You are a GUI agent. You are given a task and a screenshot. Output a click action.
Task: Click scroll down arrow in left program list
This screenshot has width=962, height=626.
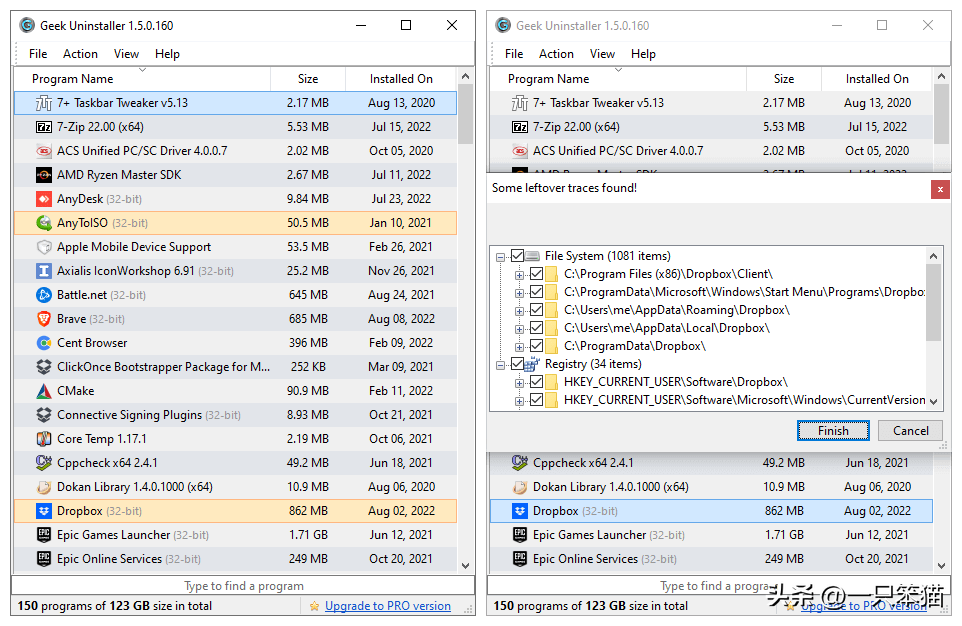point(465,566)
